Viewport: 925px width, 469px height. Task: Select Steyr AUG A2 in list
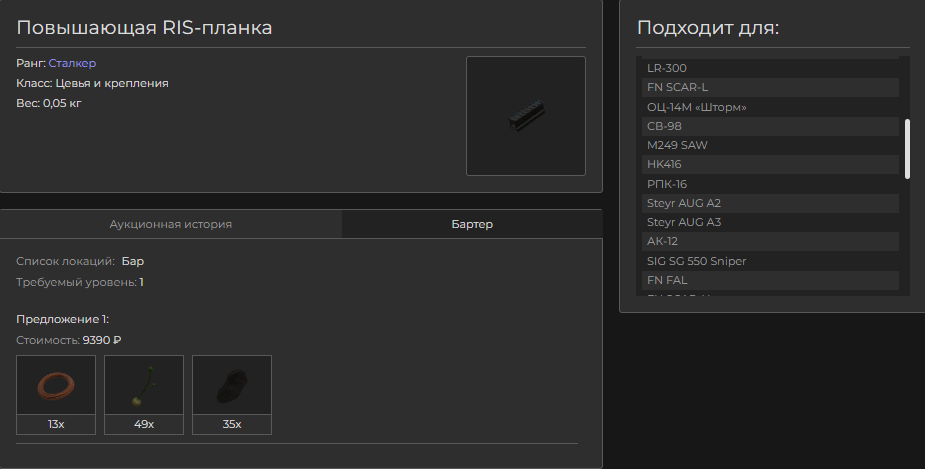tap(770, 203)
